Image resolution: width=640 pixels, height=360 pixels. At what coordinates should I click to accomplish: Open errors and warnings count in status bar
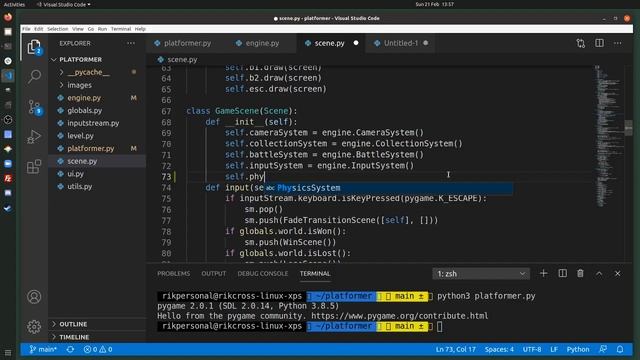[98, 349]
